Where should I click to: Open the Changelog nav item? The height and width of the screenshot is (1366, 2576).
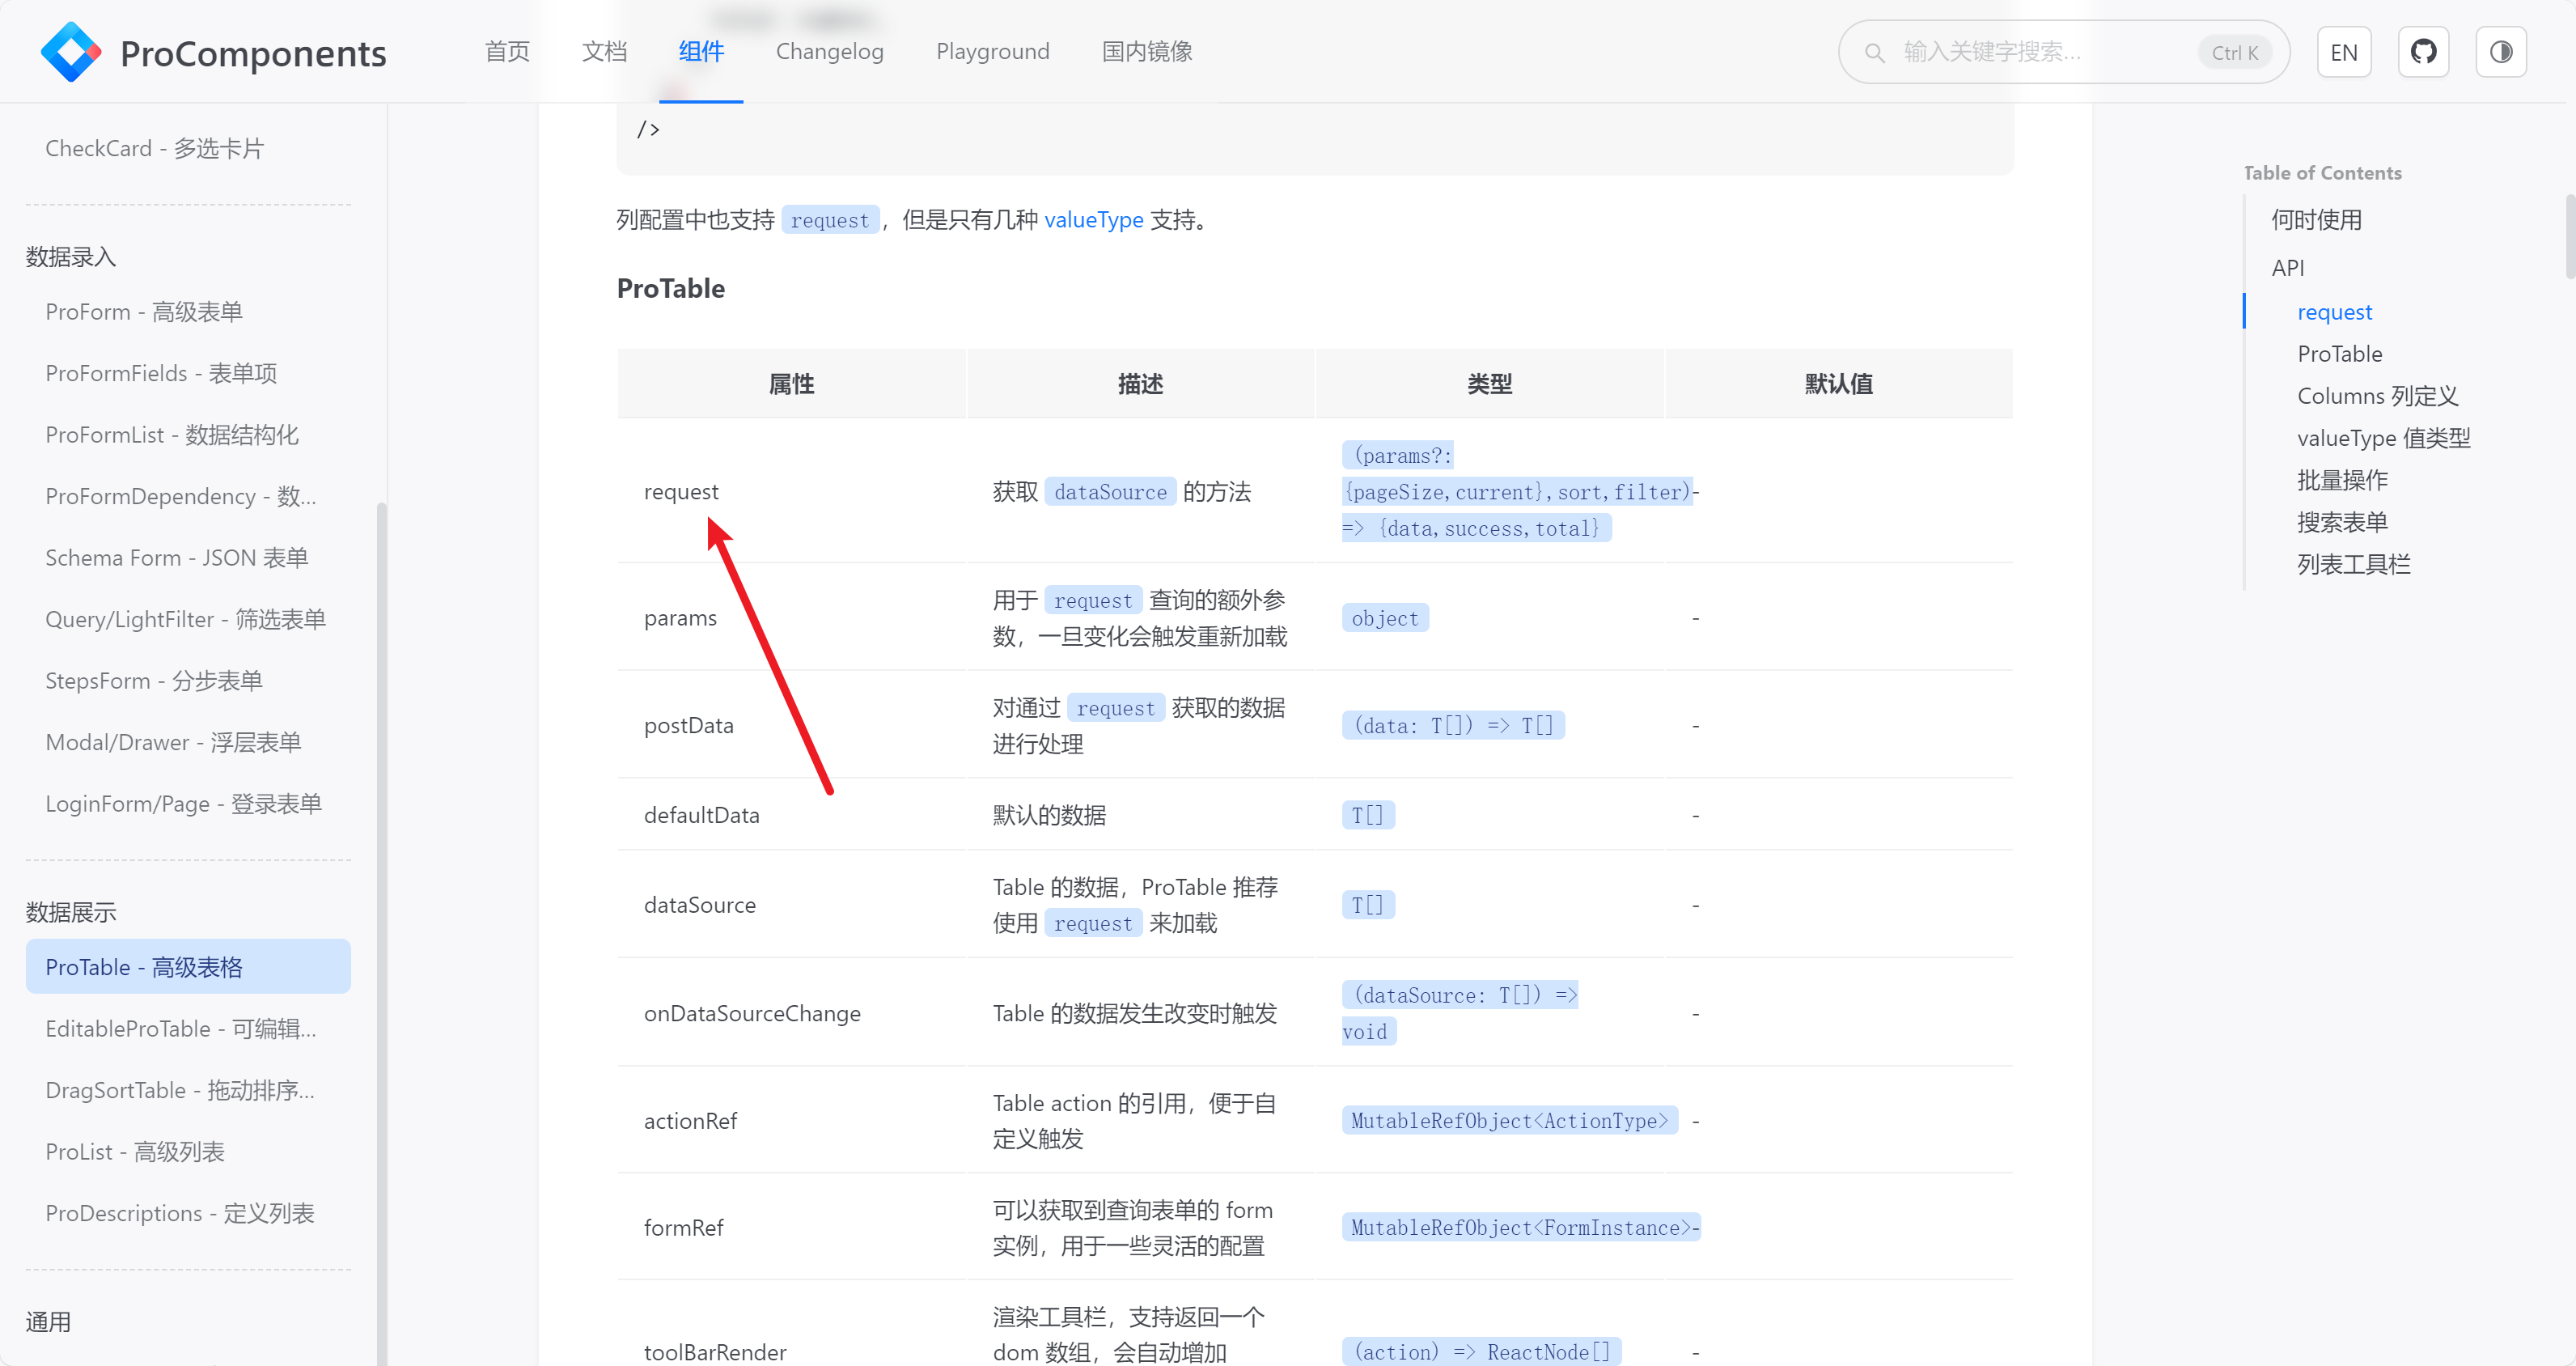click(x=830, y=52)
